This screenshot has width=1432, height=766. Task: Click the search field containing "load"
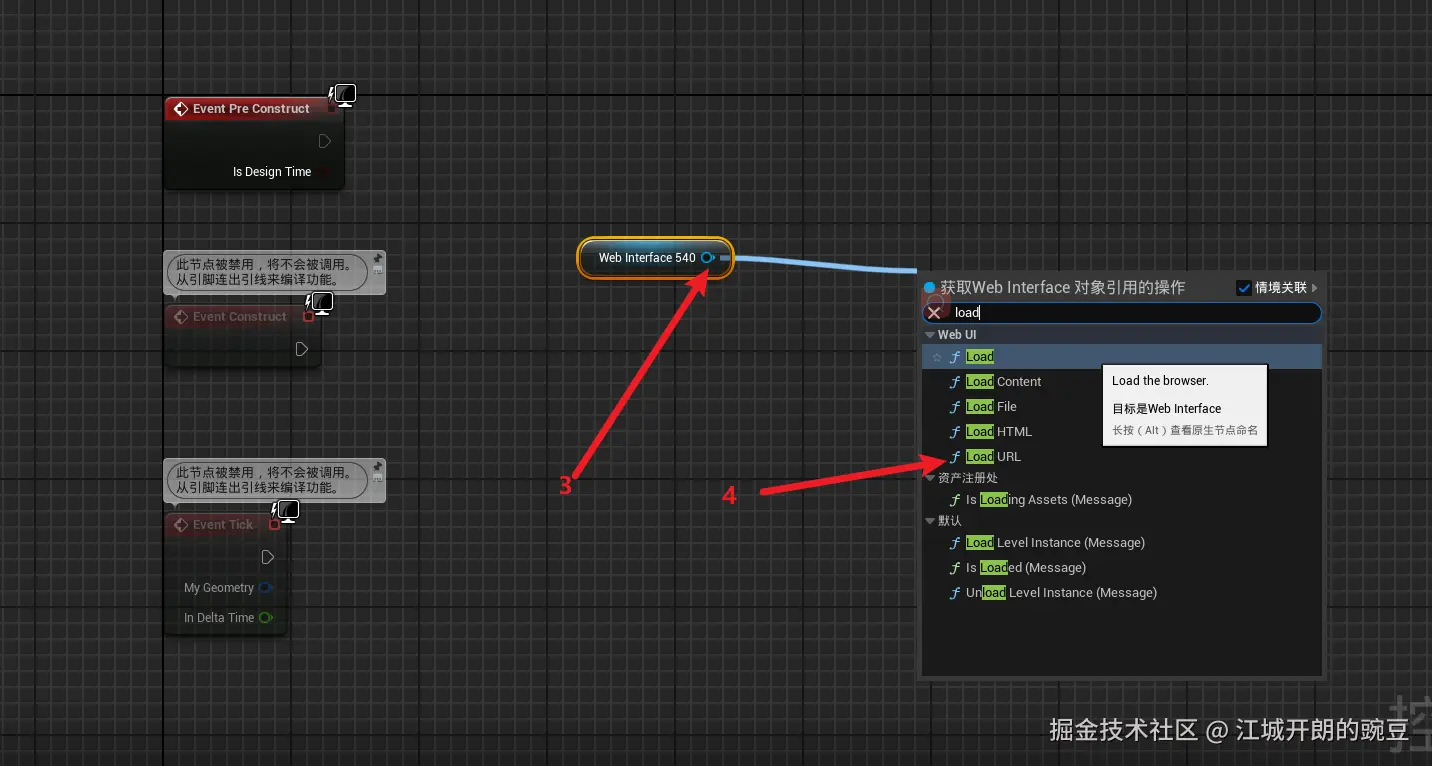1122,313
